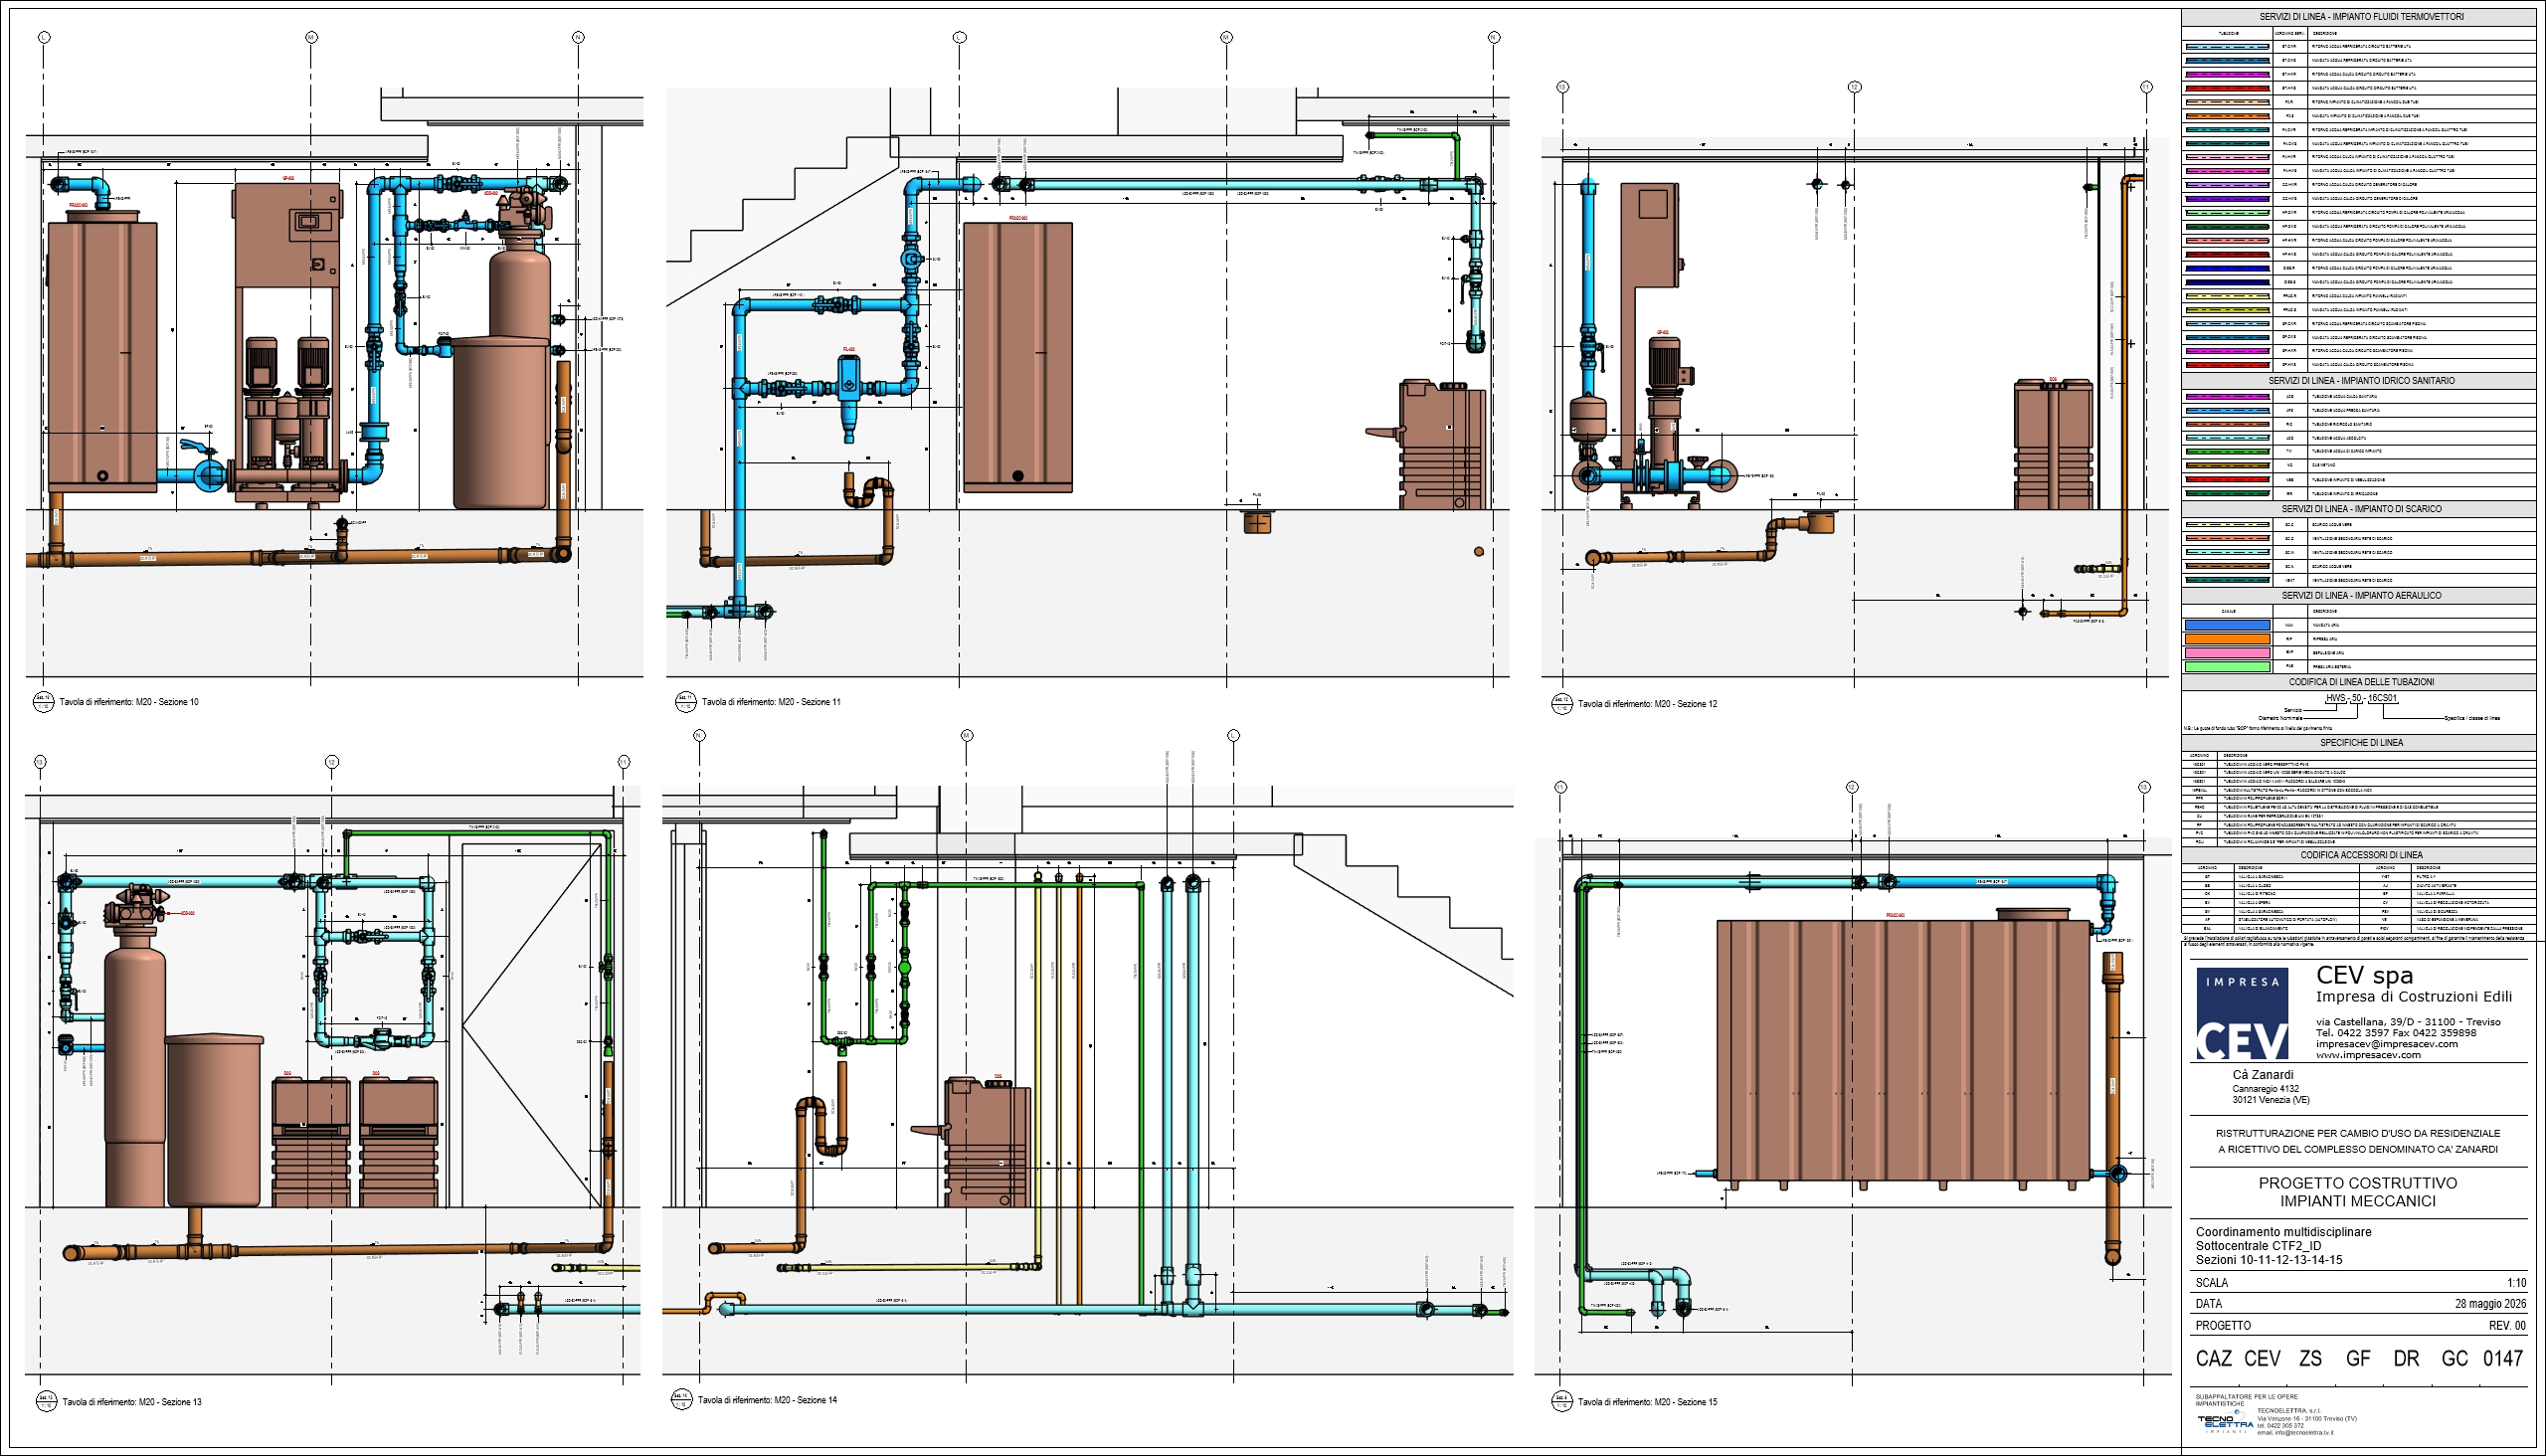Select the green air duct legend swatch
Viewport: 2546px width, 1456px height.
[x=2227, y=667]
